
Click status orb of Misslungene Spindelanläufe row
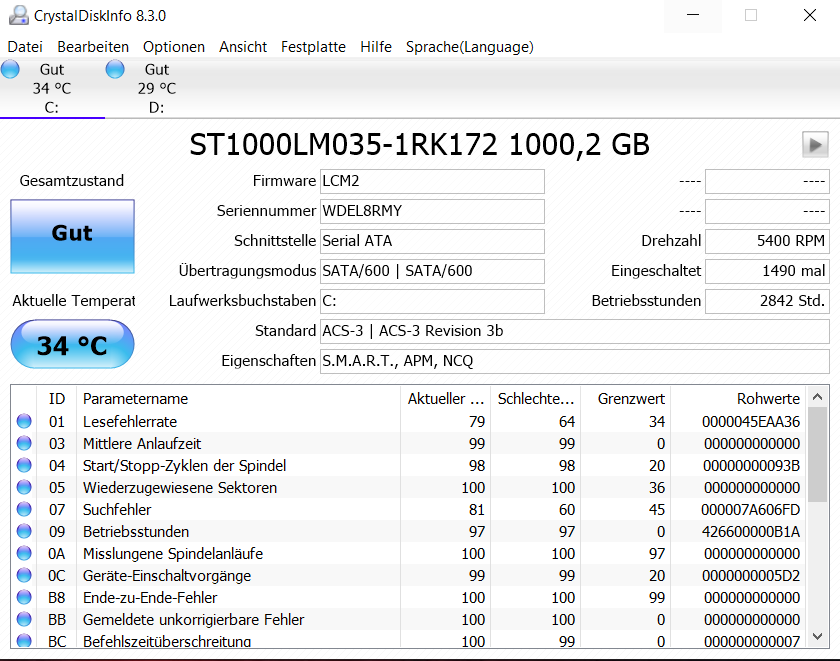pyautogui.click(x=24, y=553)
